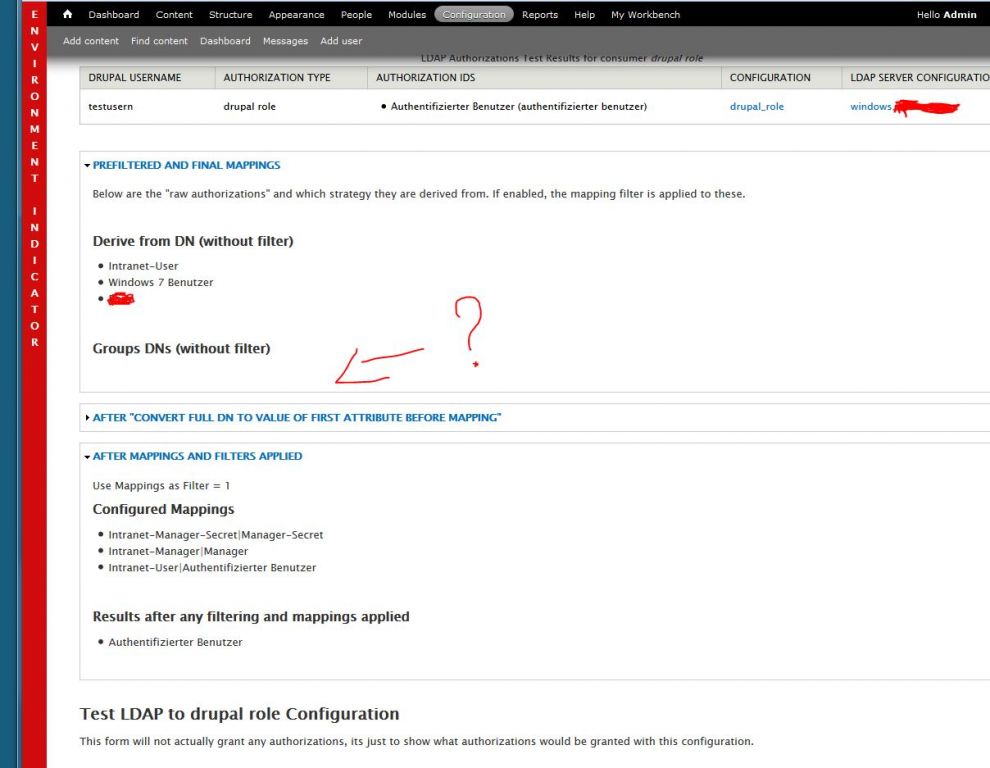Open the Dashboard admin menu
990x768 pixels.
[x=114, y=15]
